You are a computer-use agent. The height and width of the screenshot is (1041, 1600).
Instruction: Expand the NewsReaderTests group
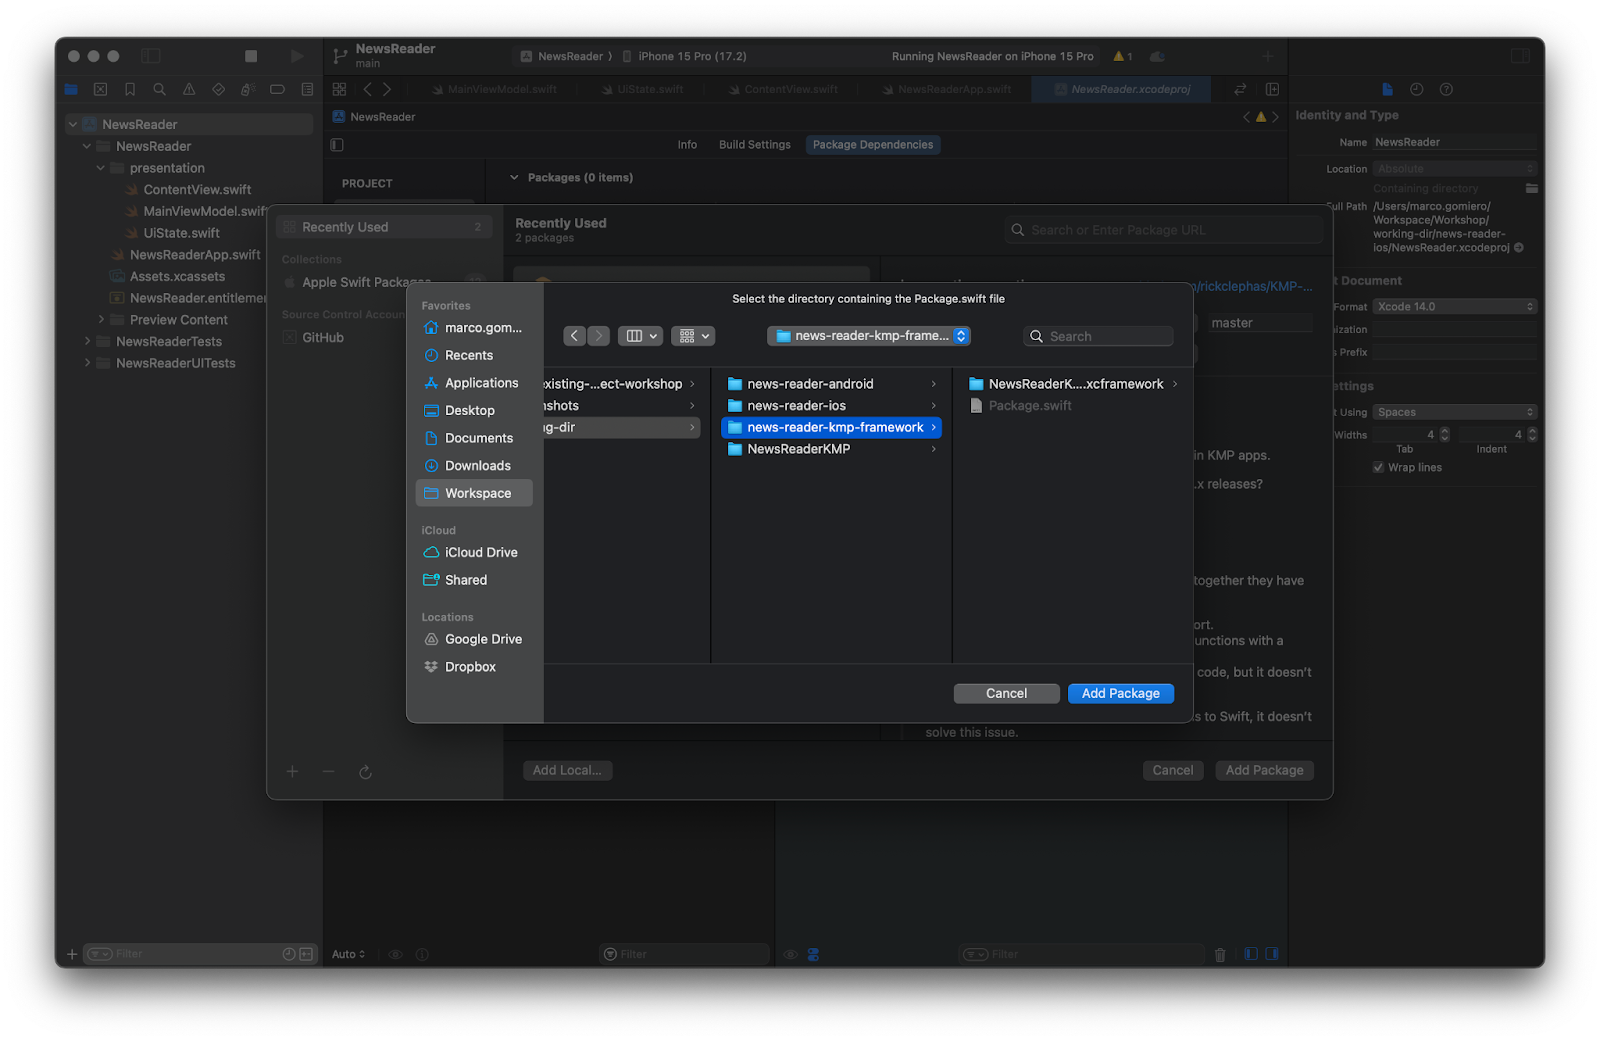click(x=87, y=341)
